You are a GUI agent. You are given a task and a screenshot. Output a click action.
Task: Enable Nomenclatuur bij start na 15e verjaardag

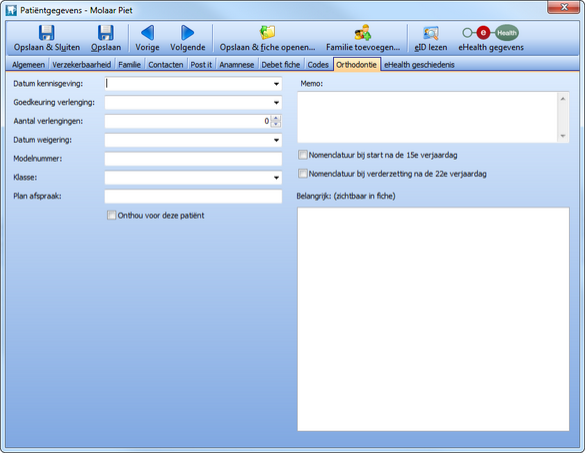click(303, 155)
